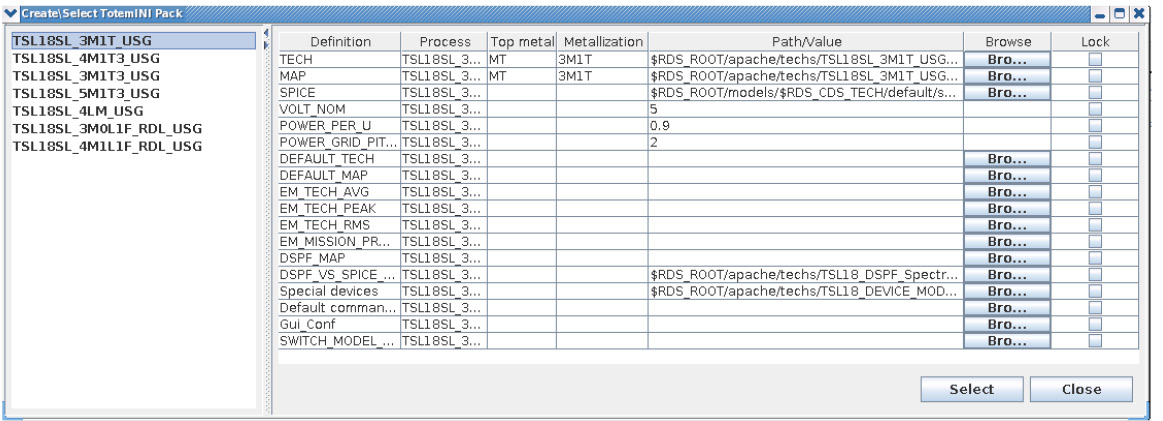This screenshot has width=1163, height=421.
Task: Toggle the Lock checkbox for VOLT_NOM
Action: (x=1095, y=108)
